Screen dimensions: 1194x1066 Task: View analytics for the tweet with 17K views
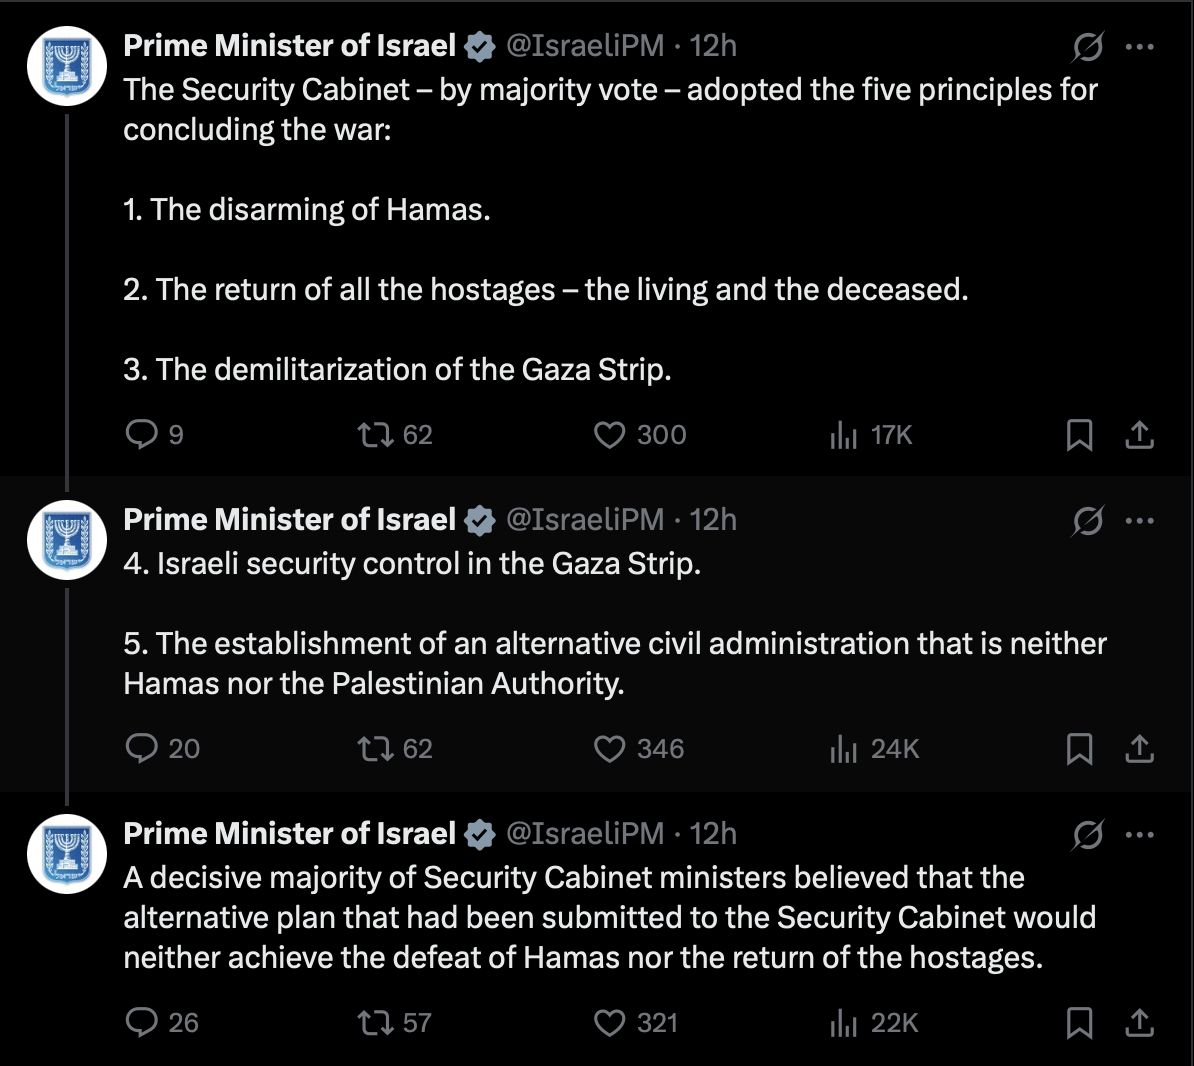(x=871, y=435)
